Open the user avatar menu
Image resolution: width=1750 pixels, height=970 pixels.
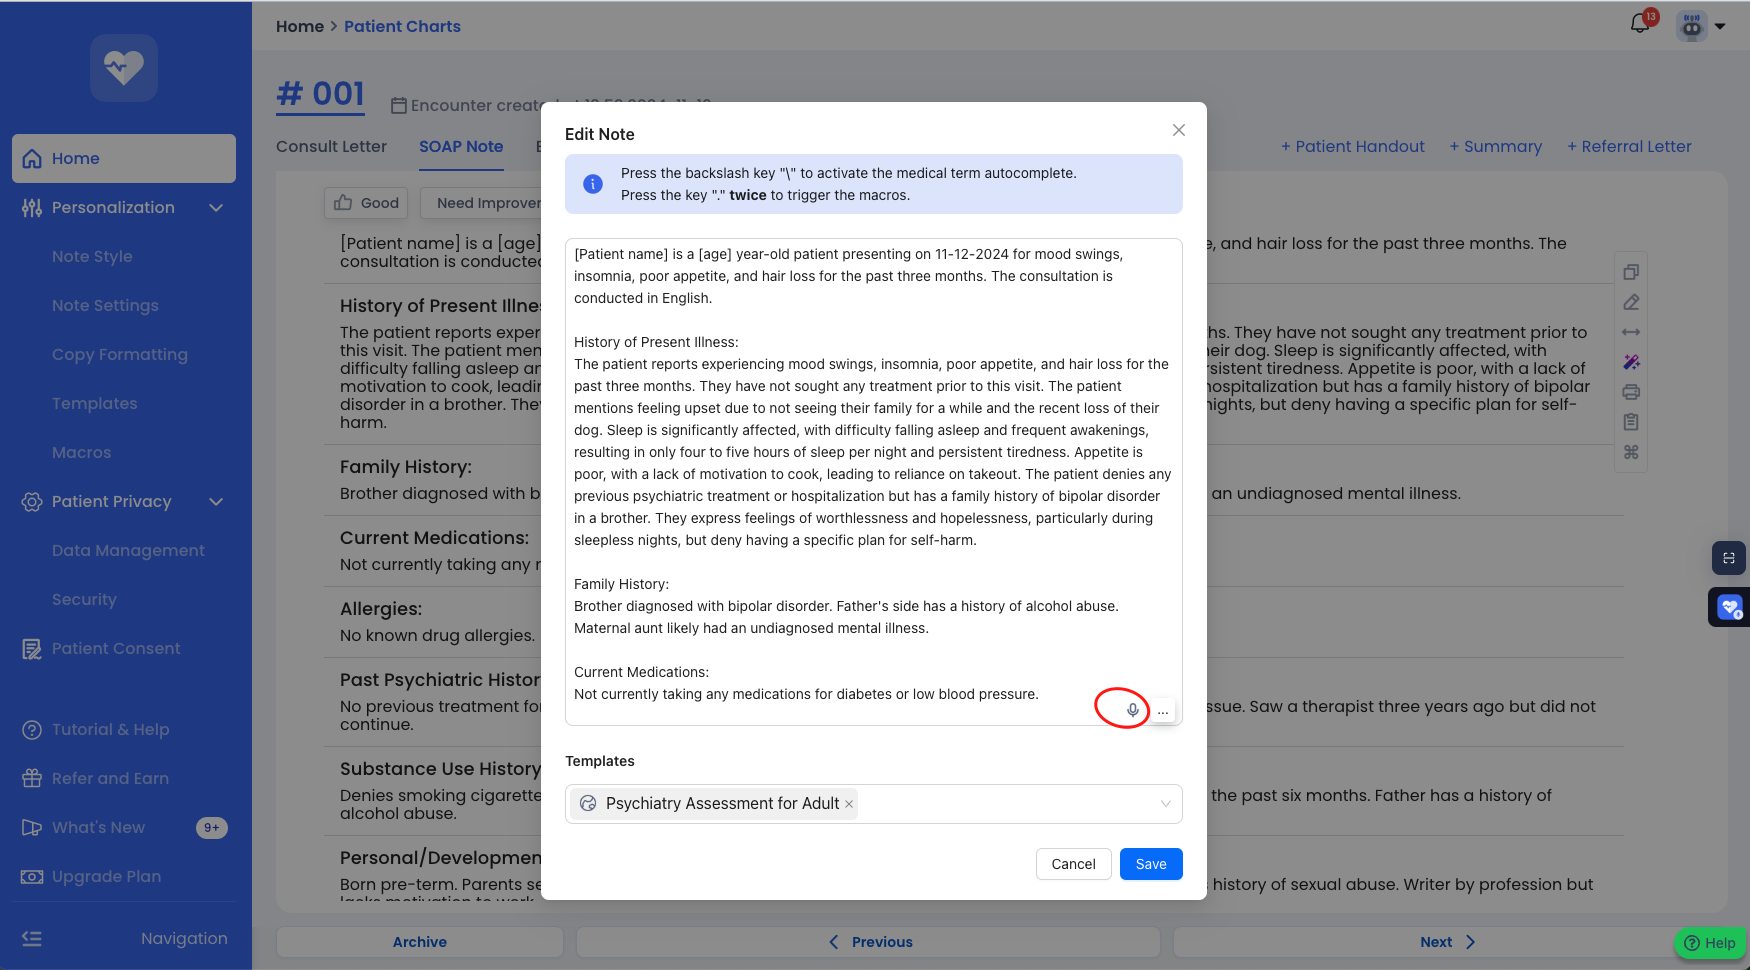click(1692, 26)
